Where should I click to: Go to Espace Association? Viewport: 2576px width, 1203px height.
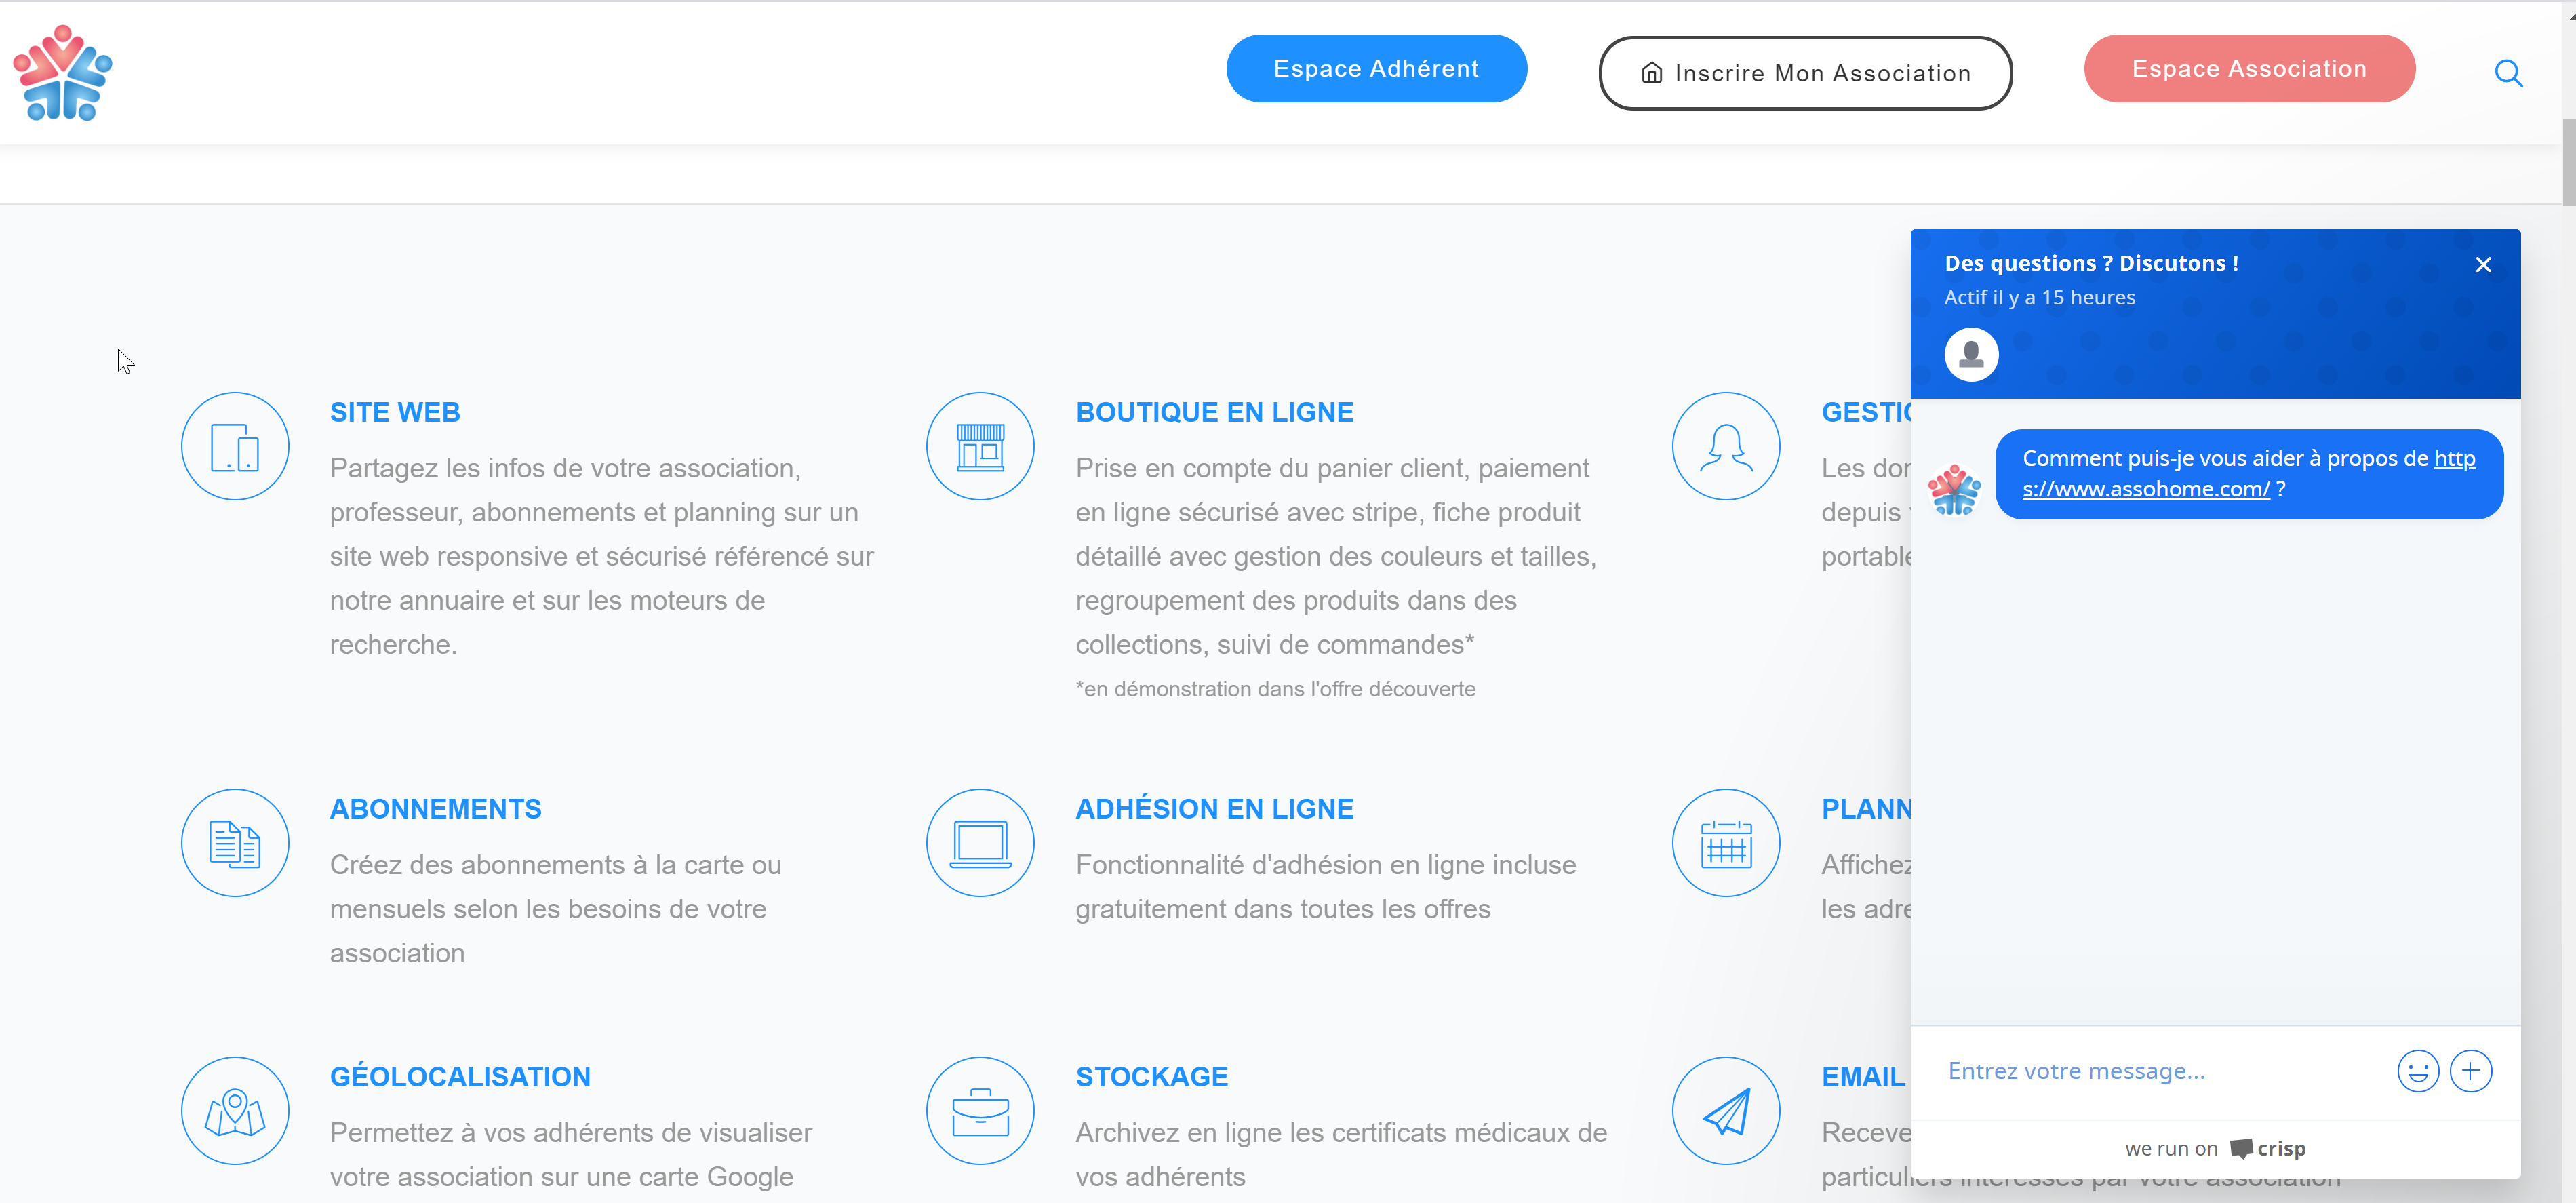2248,69
